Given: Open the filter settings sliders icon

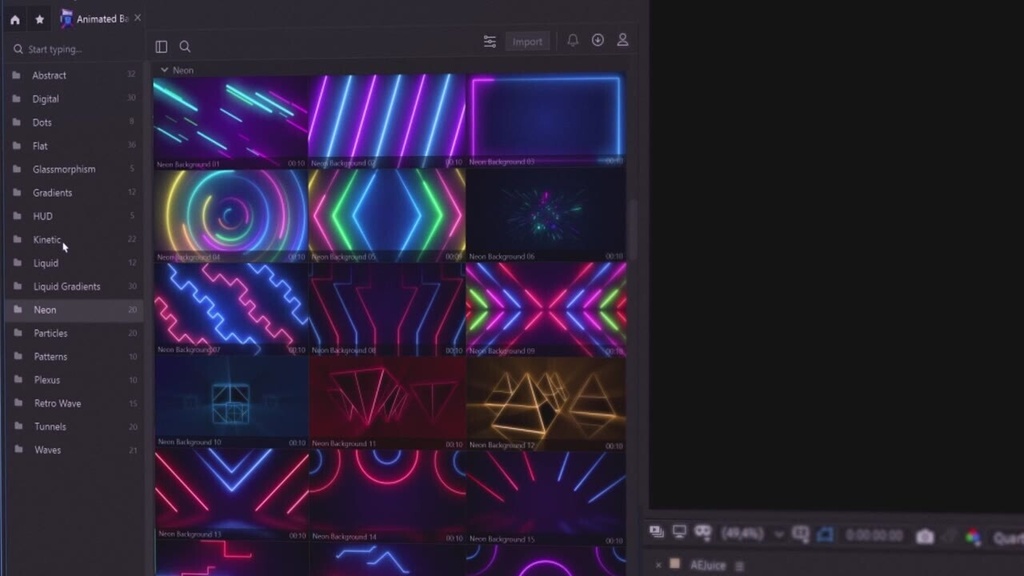Looking at the screenshot, I should pyautogui.click(x=490, y=42).
